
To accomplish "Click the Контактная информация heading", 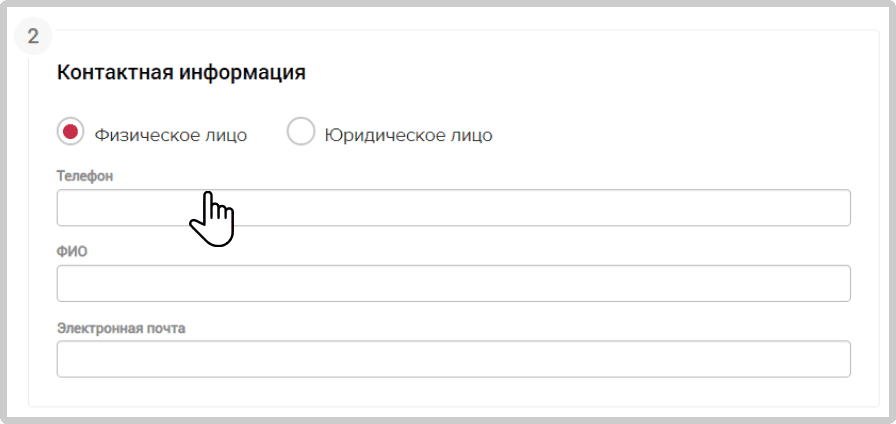I will [181, 74].
